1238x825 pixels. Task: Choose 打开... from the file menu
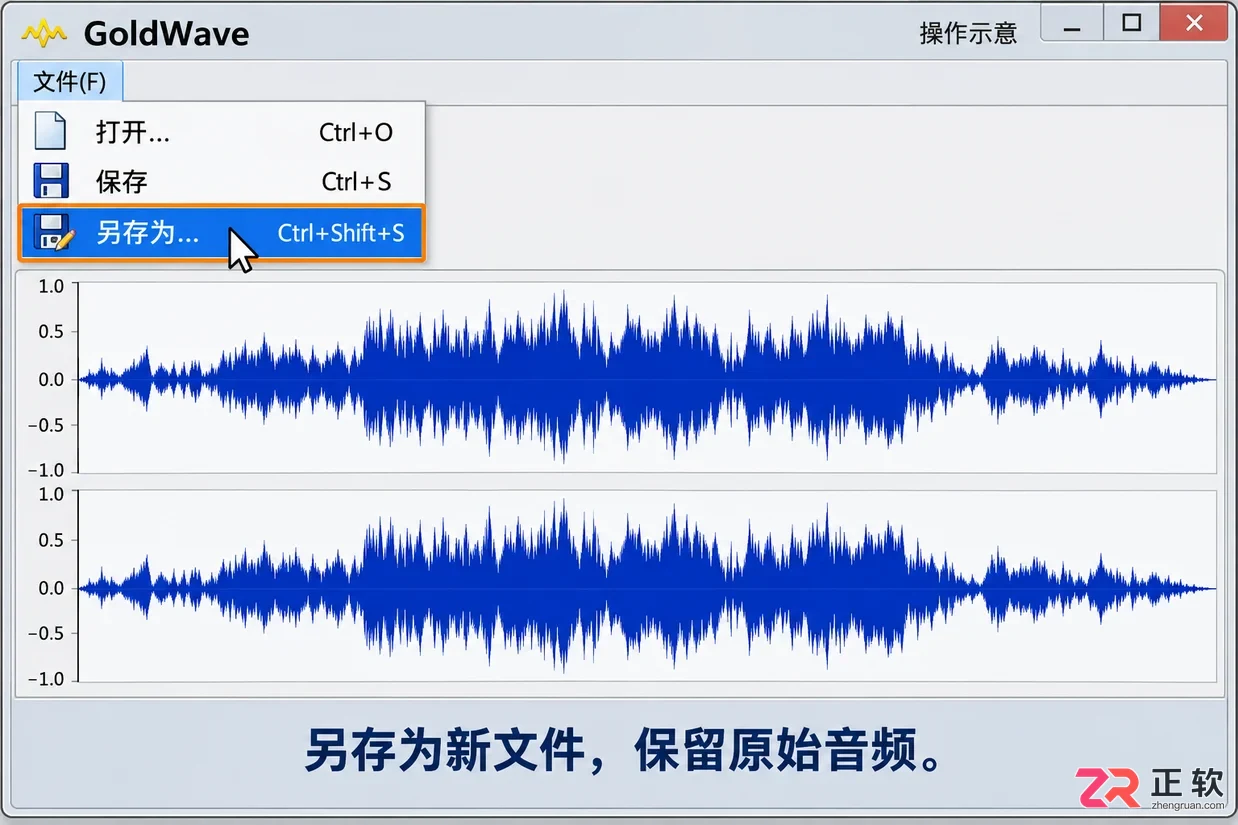tap(222, 132)
